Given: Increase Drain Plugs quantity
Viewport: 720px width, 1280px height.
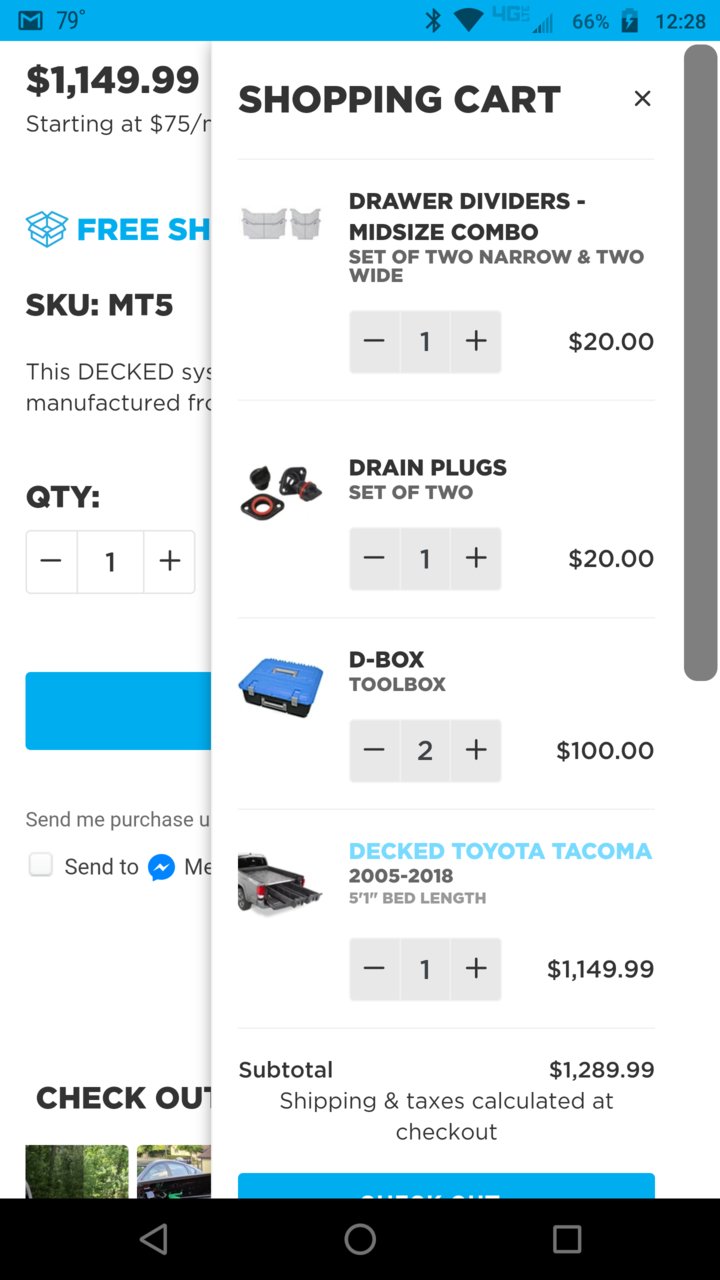Looking at the screenshot, I should pyautogui.click(x=476, y=558).
